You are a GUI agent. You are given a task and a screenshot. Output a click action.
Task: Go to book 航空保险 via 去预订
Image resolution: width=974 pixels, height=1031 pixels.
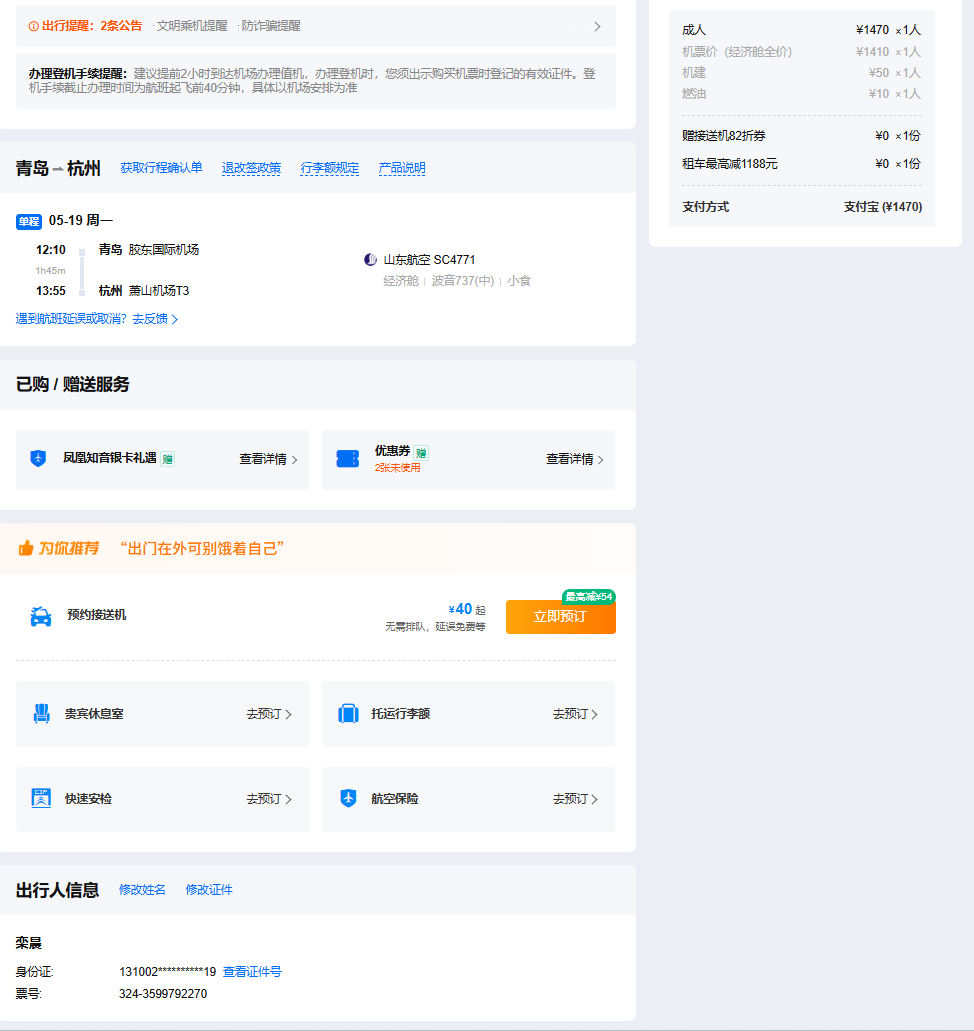click(575, 799)
